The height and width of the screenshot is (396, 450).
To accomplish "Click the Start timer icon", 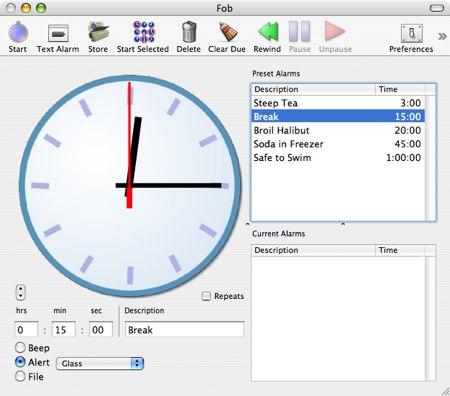I will pyautogui.click(x=18, y=33).
